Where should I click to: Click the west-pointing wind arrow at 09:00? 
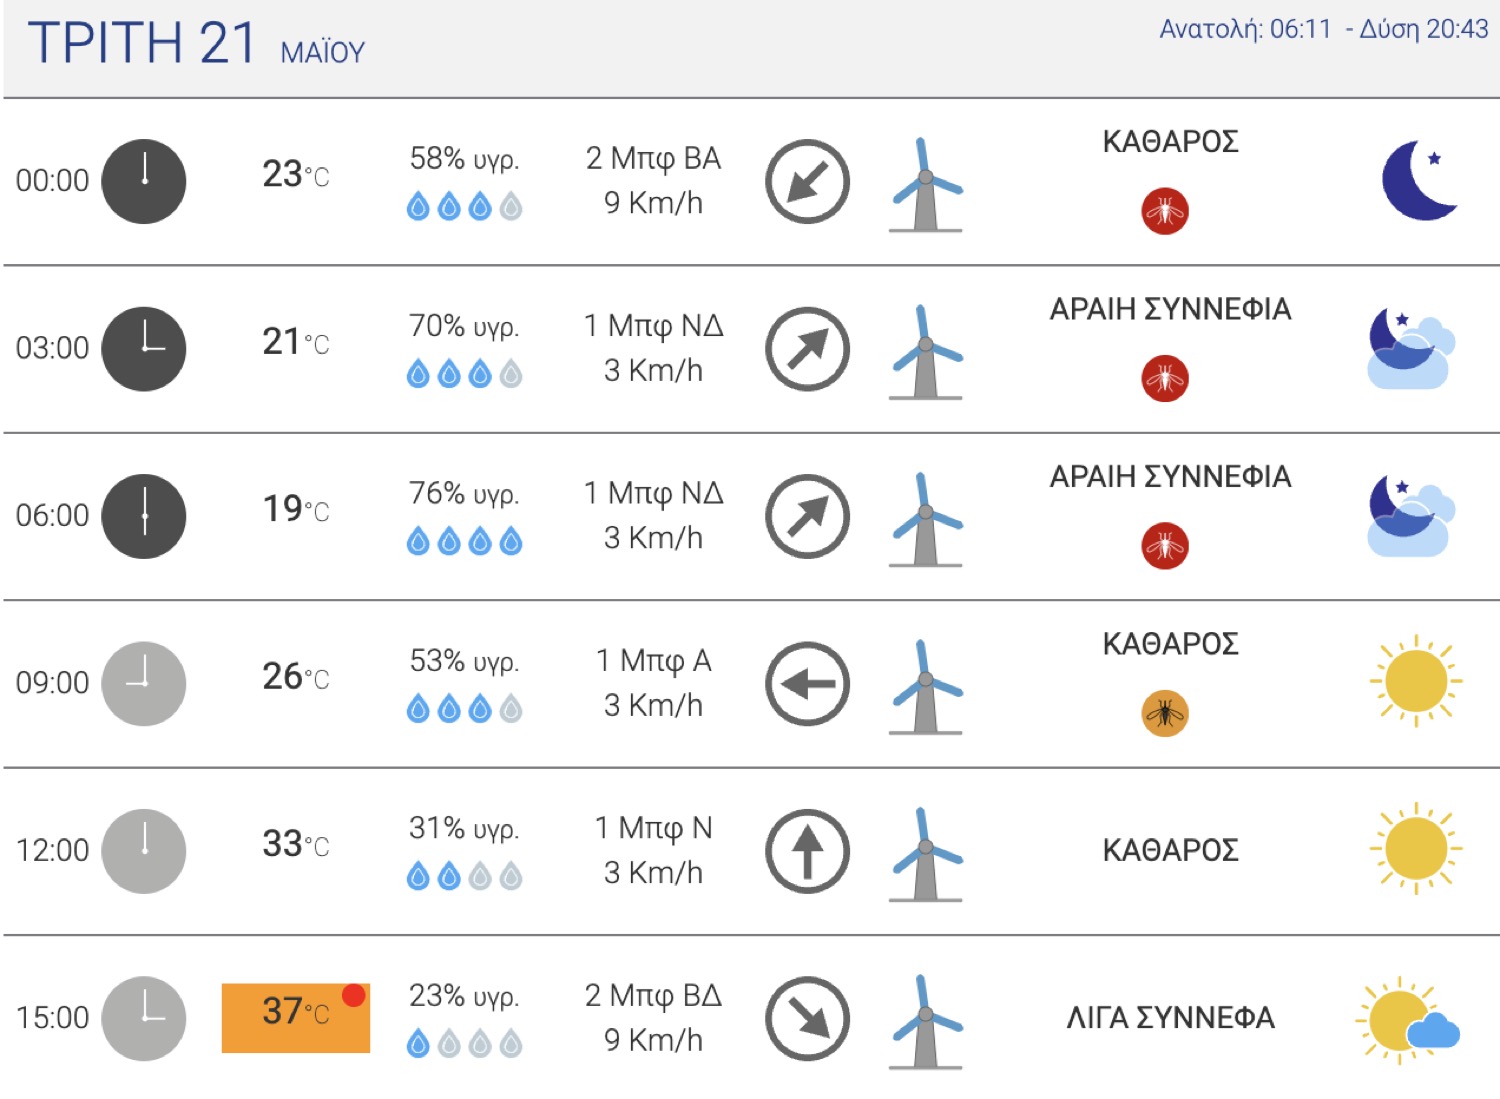click(807, 684)
